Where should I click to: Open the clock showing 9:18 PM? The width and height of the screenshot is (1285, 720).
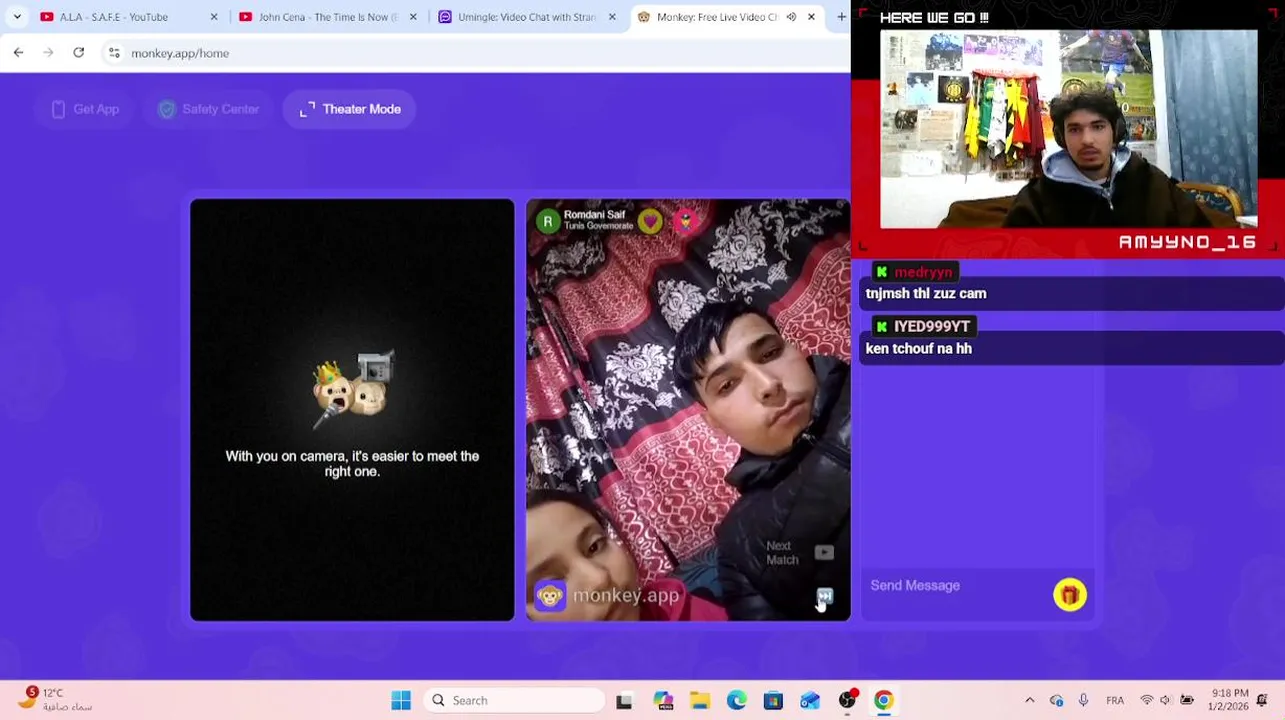tap(1227, 700)
